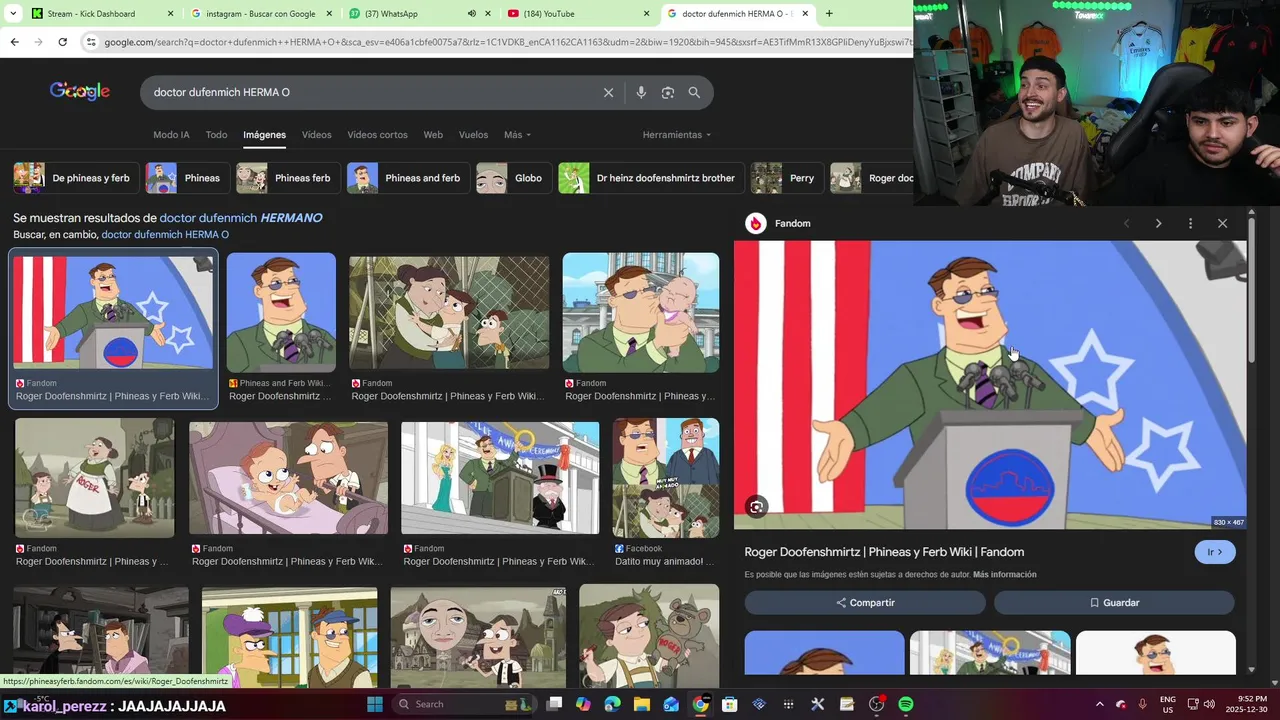Show next image in preview panel
This screenshot has width=1280, height=720.
[x=1158, y=223]
